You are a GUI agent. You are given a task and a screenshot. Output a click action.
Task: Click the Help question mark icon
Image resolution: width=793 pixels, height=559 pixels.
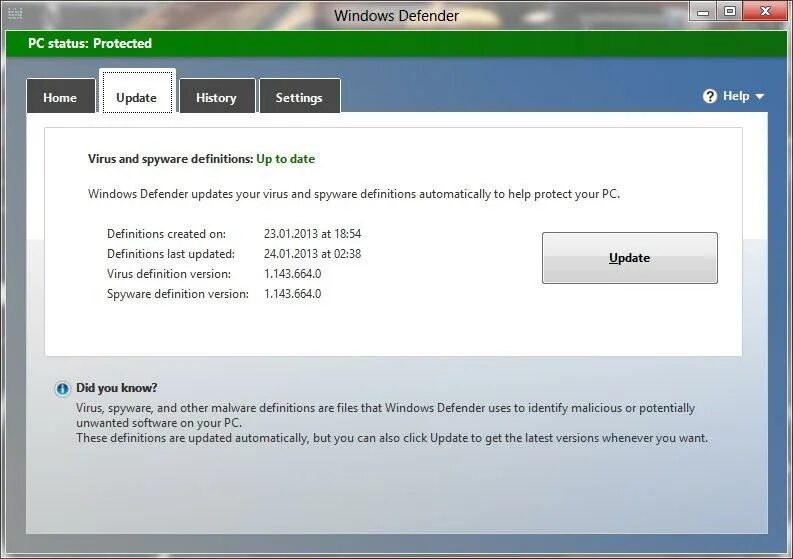click(x=710, y=96)
